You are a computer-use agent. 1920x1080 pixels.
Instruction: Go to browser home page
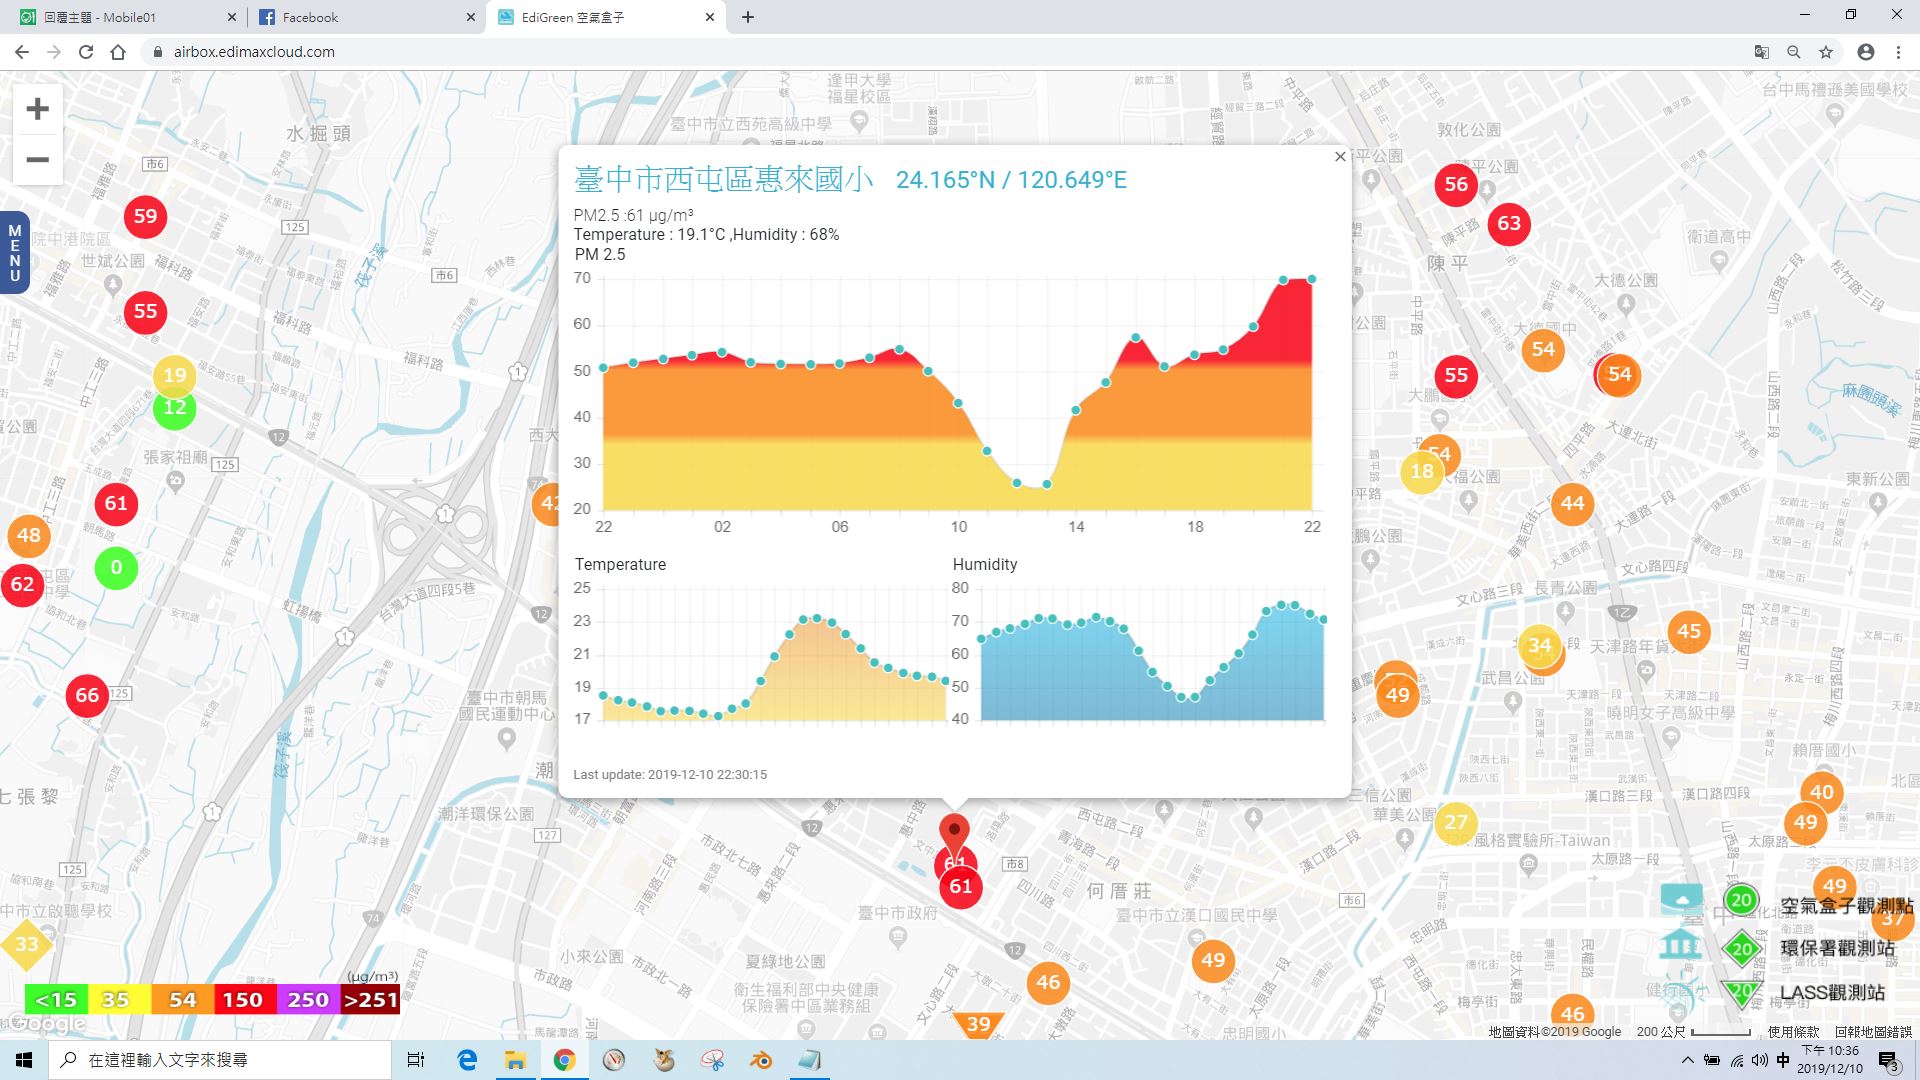[x=118, y=52]
